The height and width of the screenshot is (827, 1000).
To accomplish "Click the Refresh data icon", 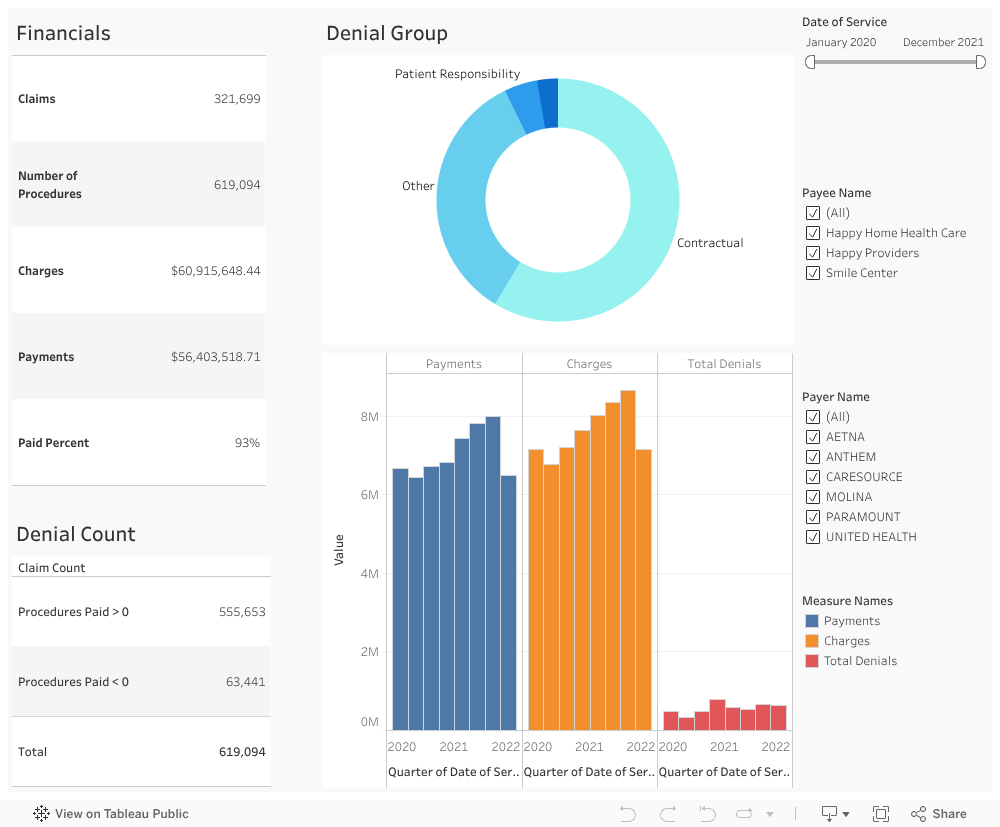I will click(x=745, y=814).
